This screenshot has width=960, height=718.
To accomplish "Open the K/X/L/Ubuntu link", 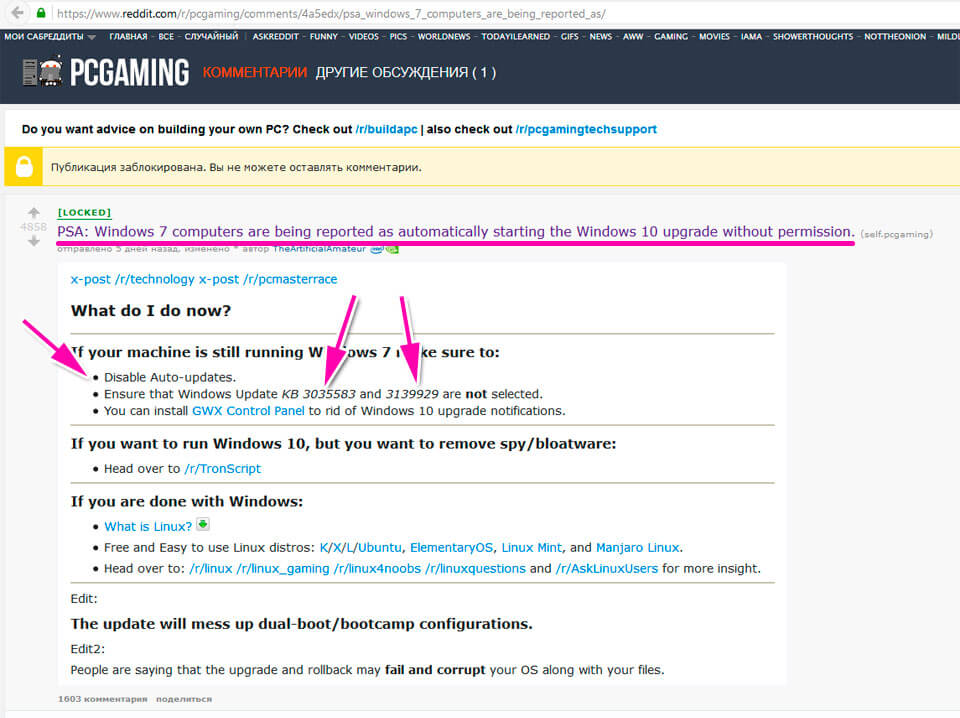I will coord(361,547).
